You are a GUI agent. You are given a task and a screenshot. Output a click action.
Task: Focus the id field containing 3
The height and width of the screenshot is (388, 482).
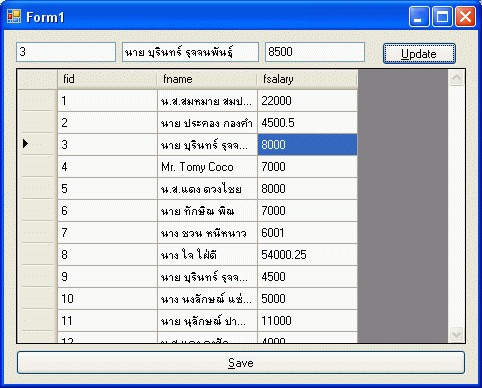[66, 52]
